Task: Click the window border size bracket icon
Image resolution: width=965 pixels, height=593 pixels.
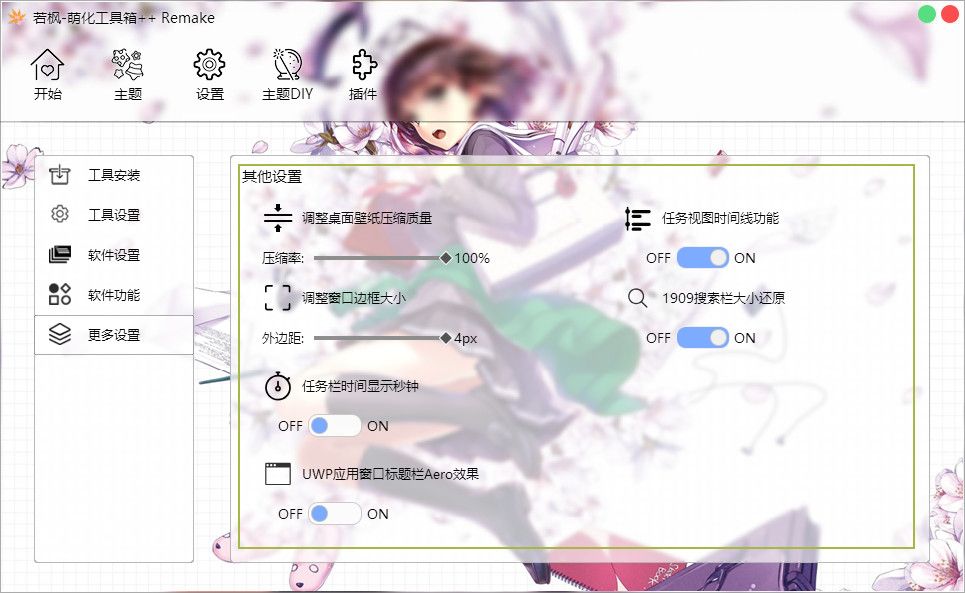Action: pos(278,298)
